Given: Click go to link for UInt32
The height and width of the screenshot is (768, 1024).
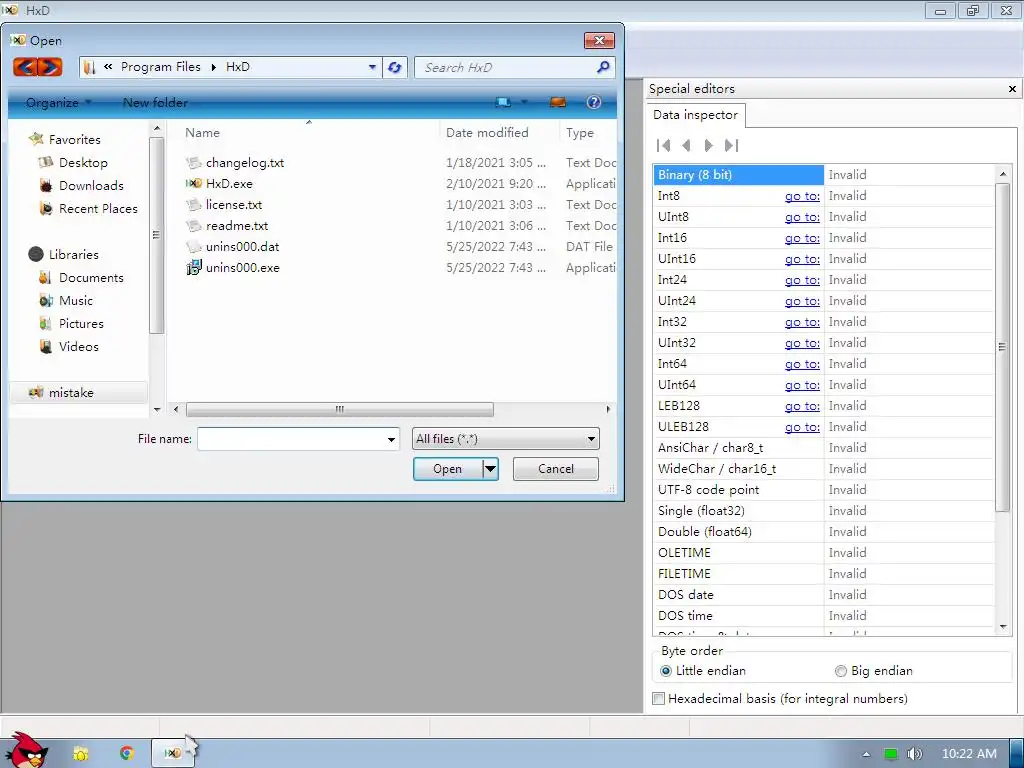Looking at the screenshot, I should click(802, 343).
